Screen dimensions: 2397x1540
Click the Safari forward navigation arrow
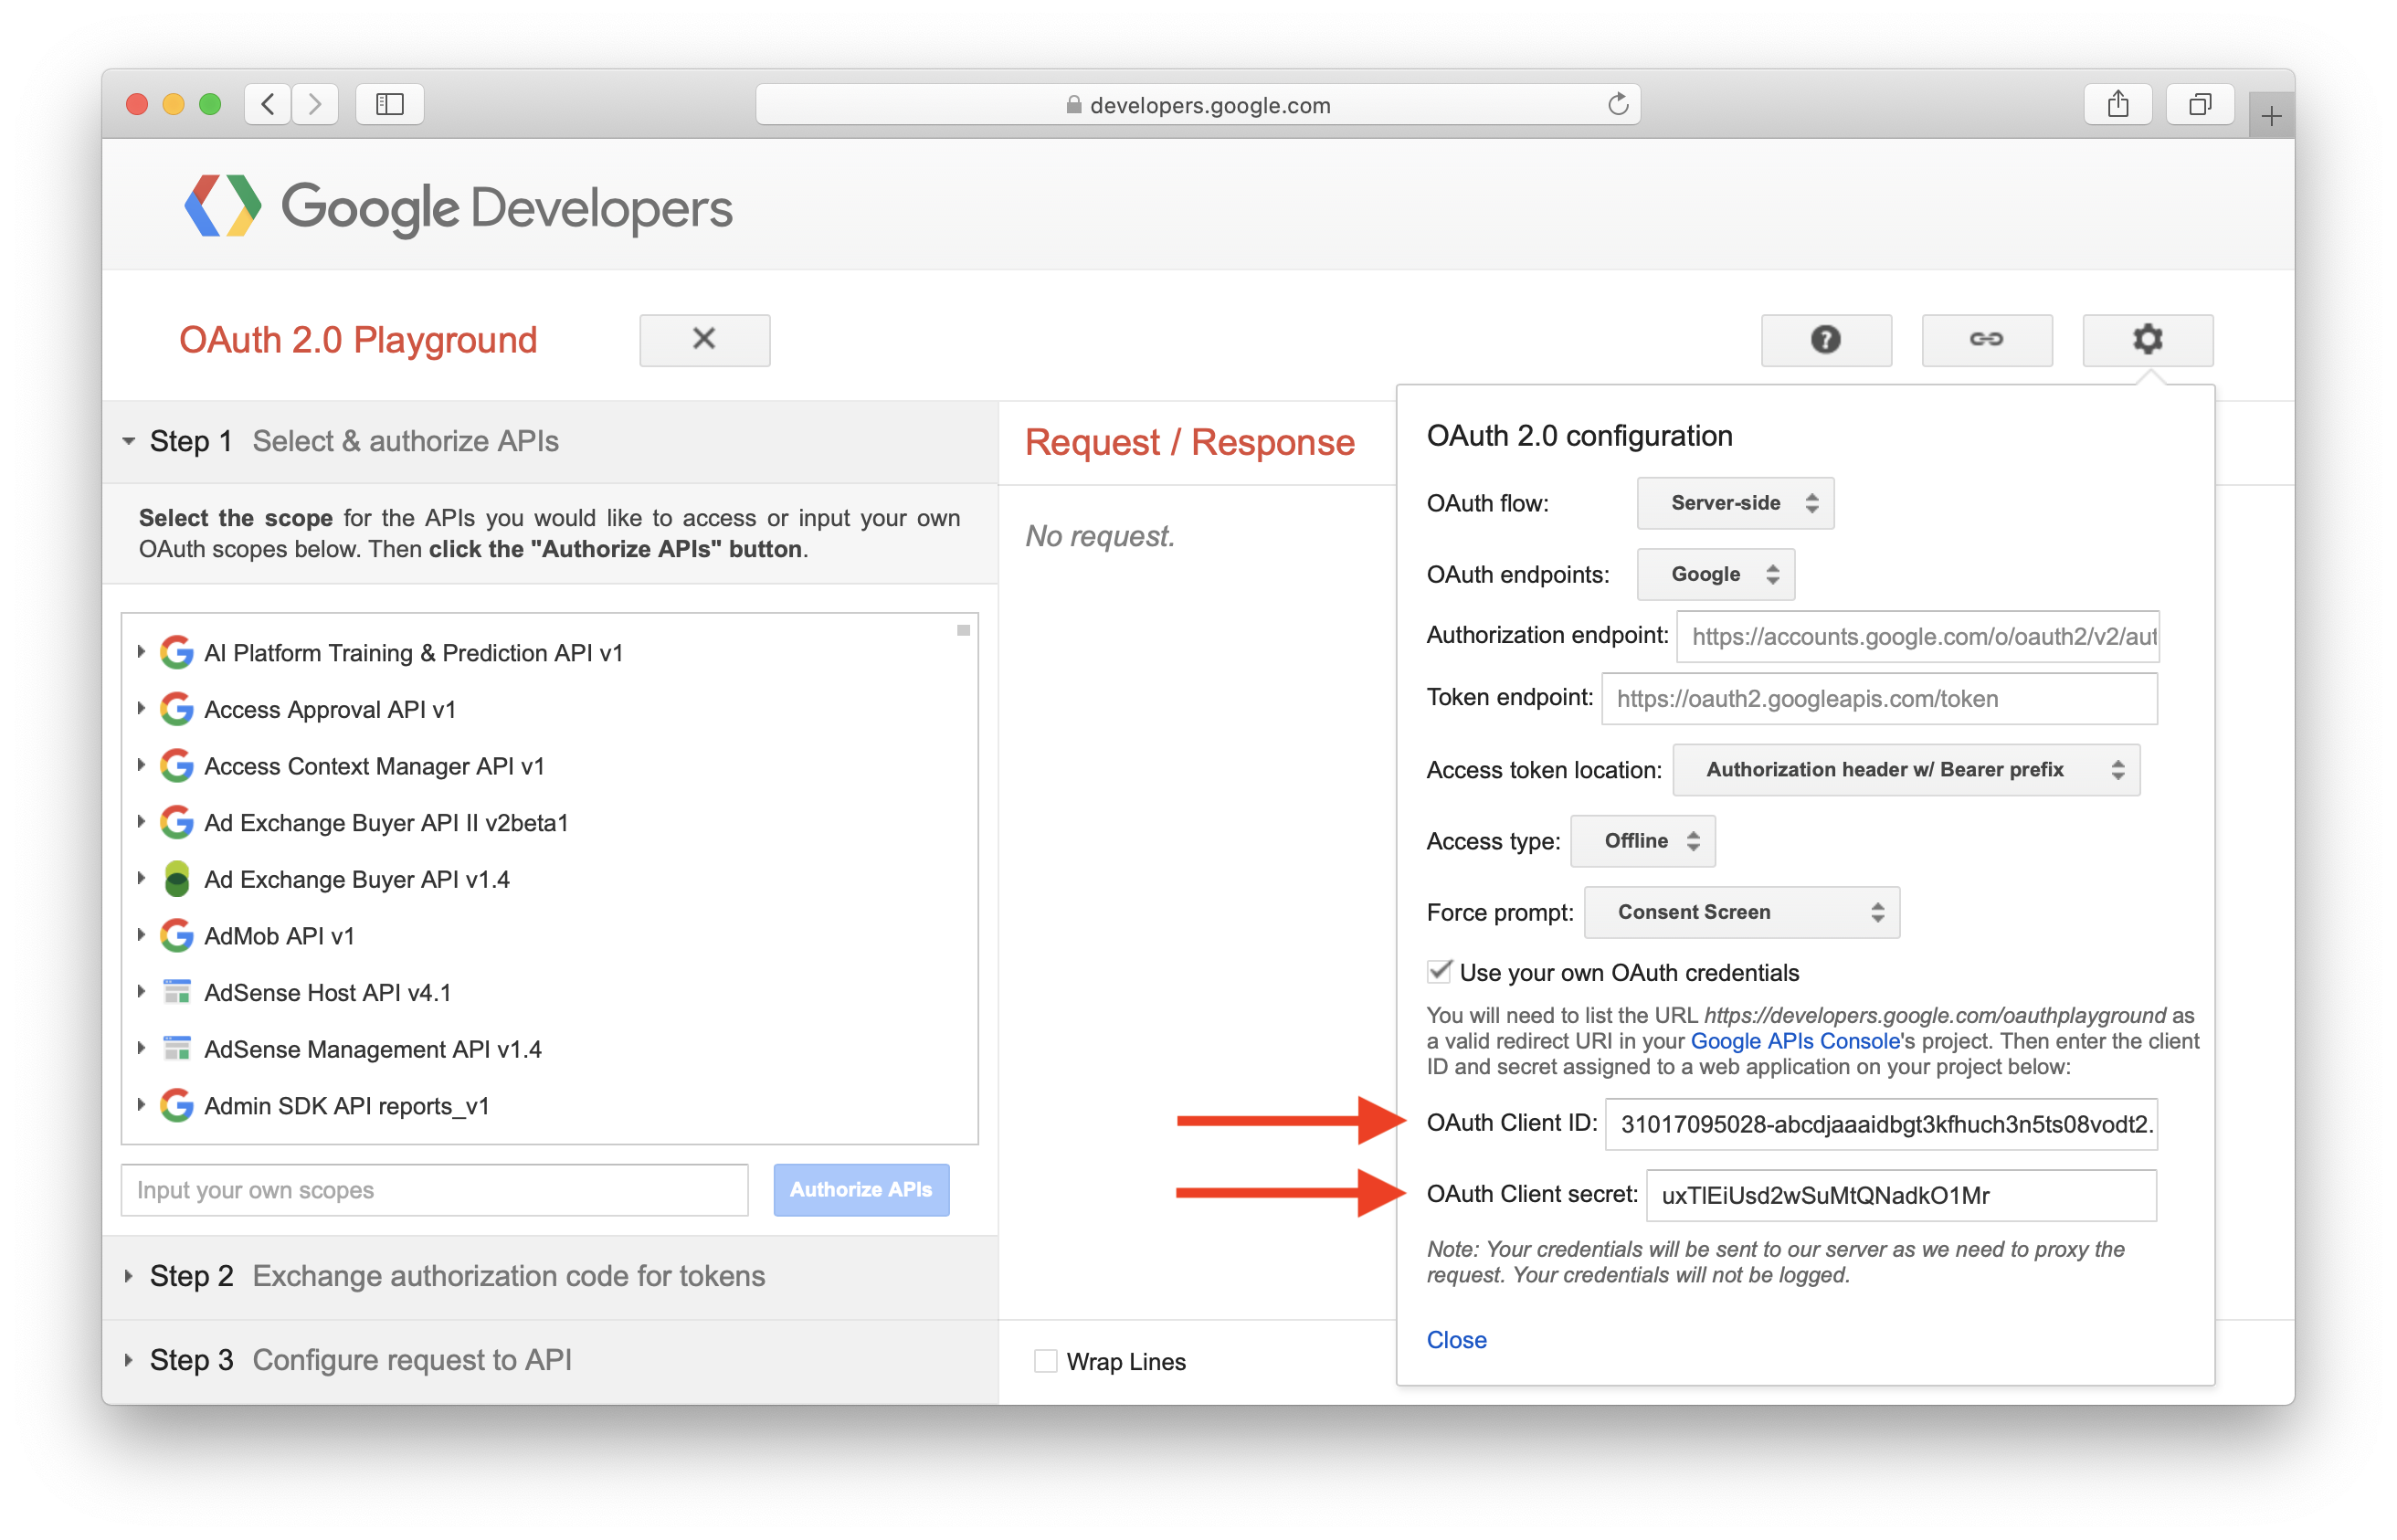(315, 104)
